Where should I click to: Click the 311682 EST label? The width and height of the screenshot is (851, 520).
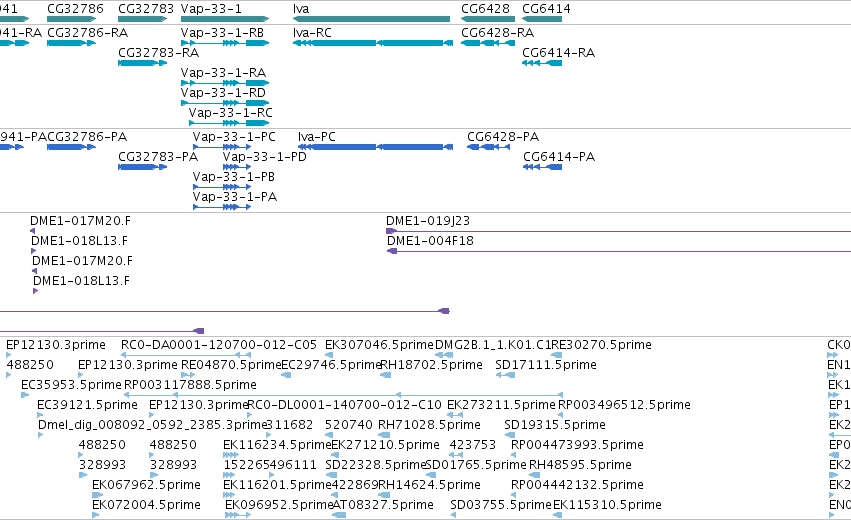tap(289, 424)
